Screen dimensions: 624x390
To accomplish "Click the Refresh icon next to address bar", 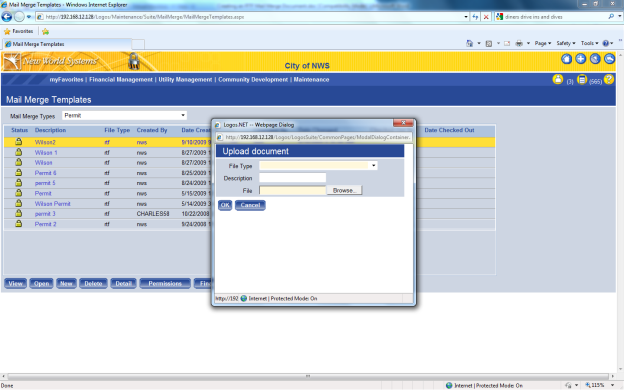I will 475,17.
